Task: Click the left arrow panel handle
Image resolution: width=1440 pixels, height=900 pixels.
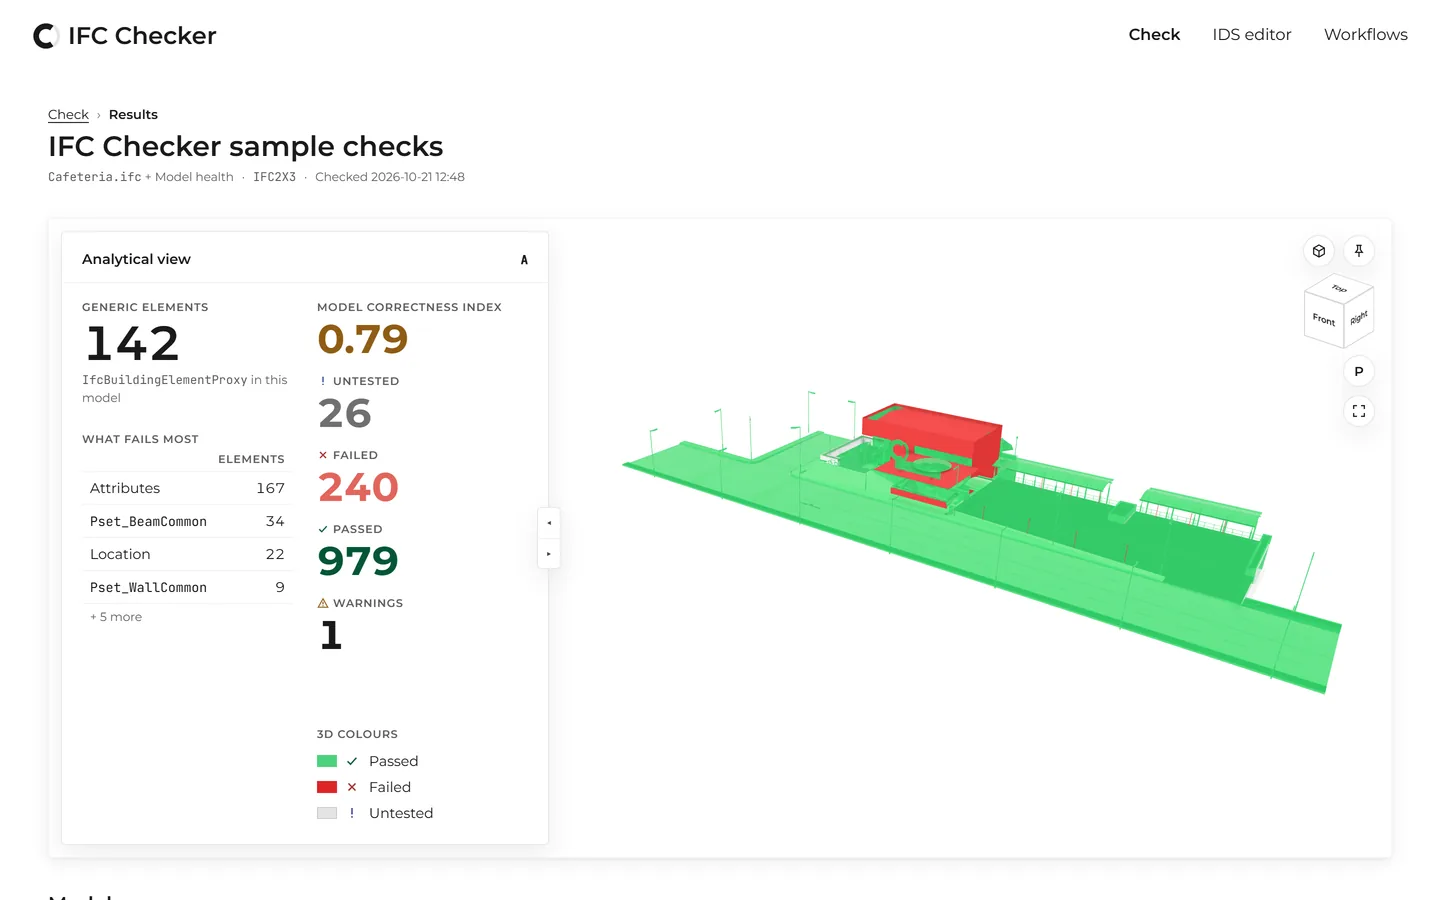Action: tap(549, 523)
